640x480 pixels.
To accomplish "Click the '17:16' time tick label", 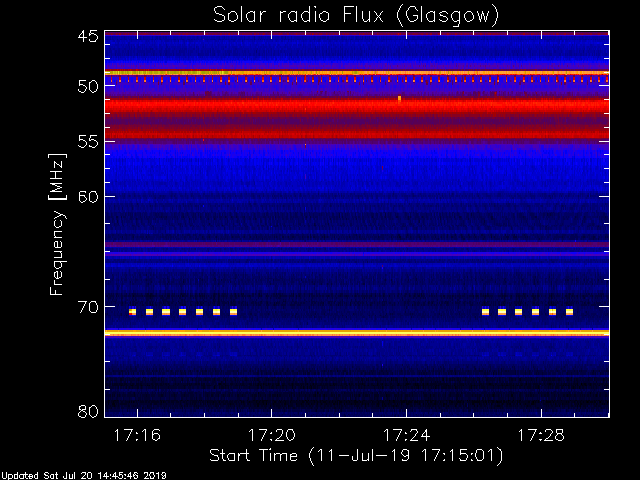I will pos(137,436).
